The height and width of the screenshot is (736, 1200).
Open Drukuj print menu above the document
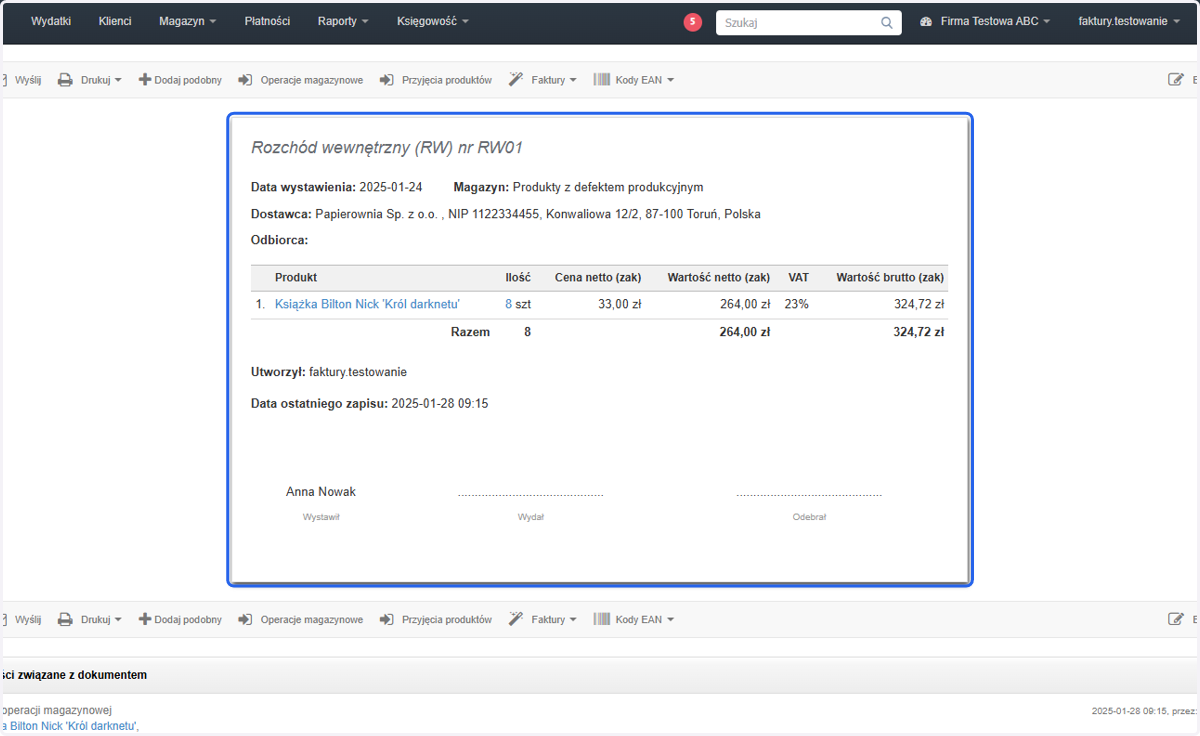pos(89,80)
